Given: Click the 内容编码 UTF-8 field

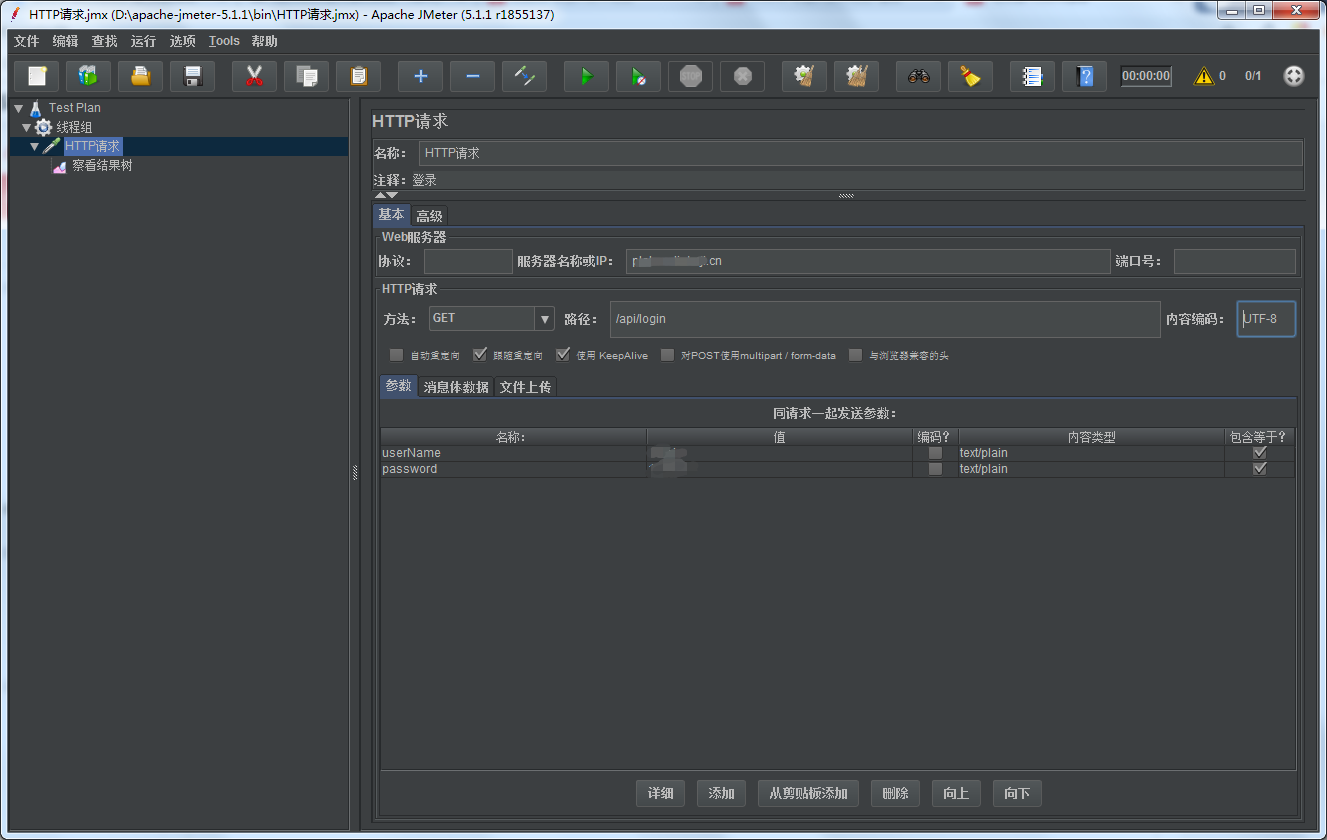Looking at the screenshot, I should tap(1266, 319).
